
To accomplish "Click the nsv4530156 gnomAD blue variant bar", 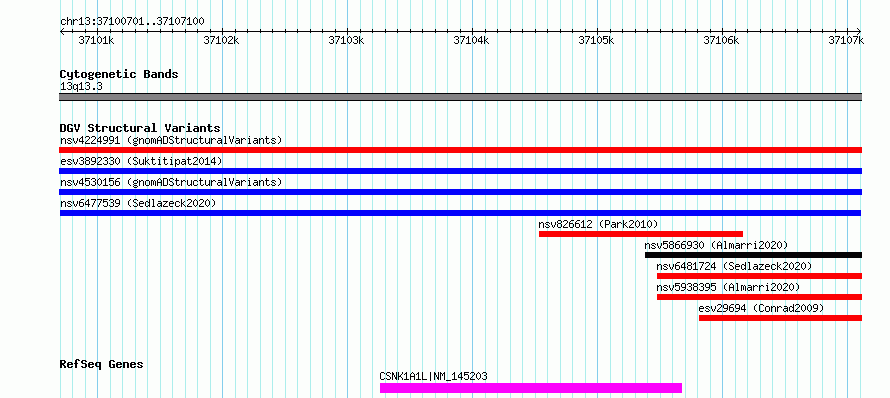I will click(x=460, y=192).
